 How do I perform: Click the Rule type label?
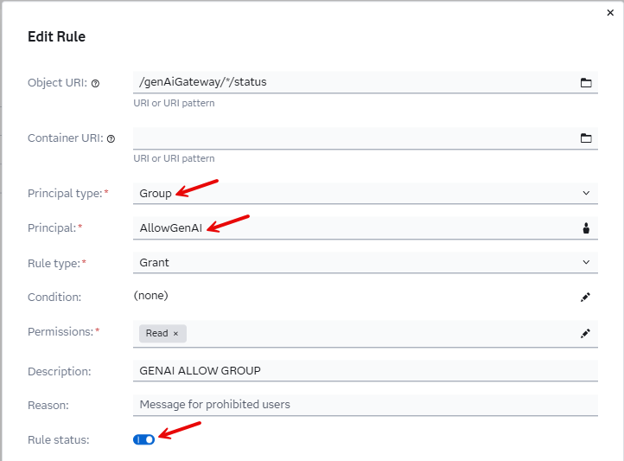pyautogui.click(x=54, y=263)
